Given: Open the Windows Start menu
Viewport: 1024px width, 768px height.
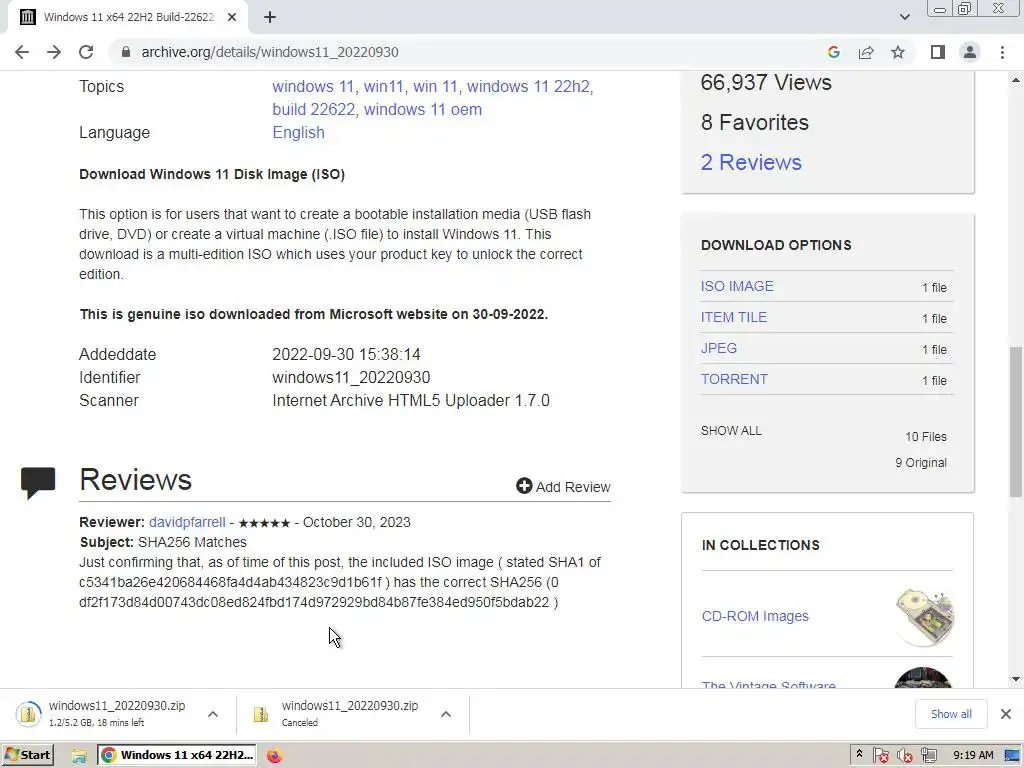Looking at the screenshot, I should click(x=28, y=755).
